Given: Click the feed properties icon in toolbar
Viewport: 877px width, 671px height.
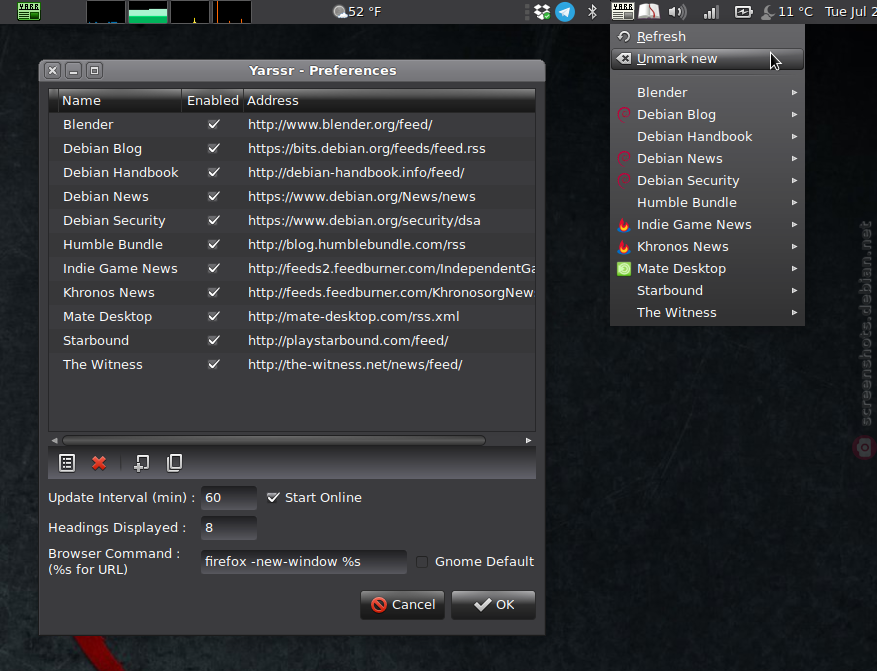Looking at the screenshot, I should [x=67, y=463].
